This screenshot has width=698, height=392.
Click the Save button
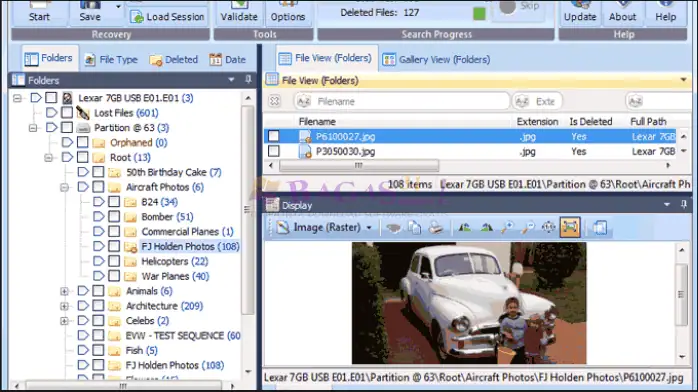pos(90,12)
